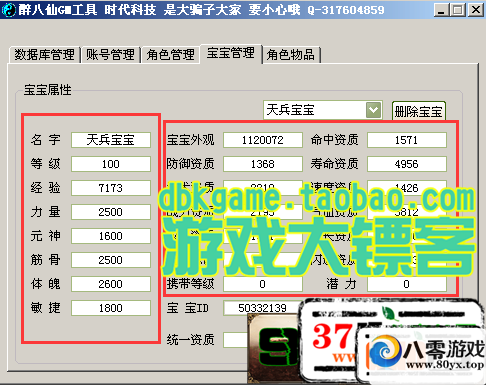Screen dimensions: 486x385
Task: Click the 删除宝宝 button
Action: click(x=418, y=111)
